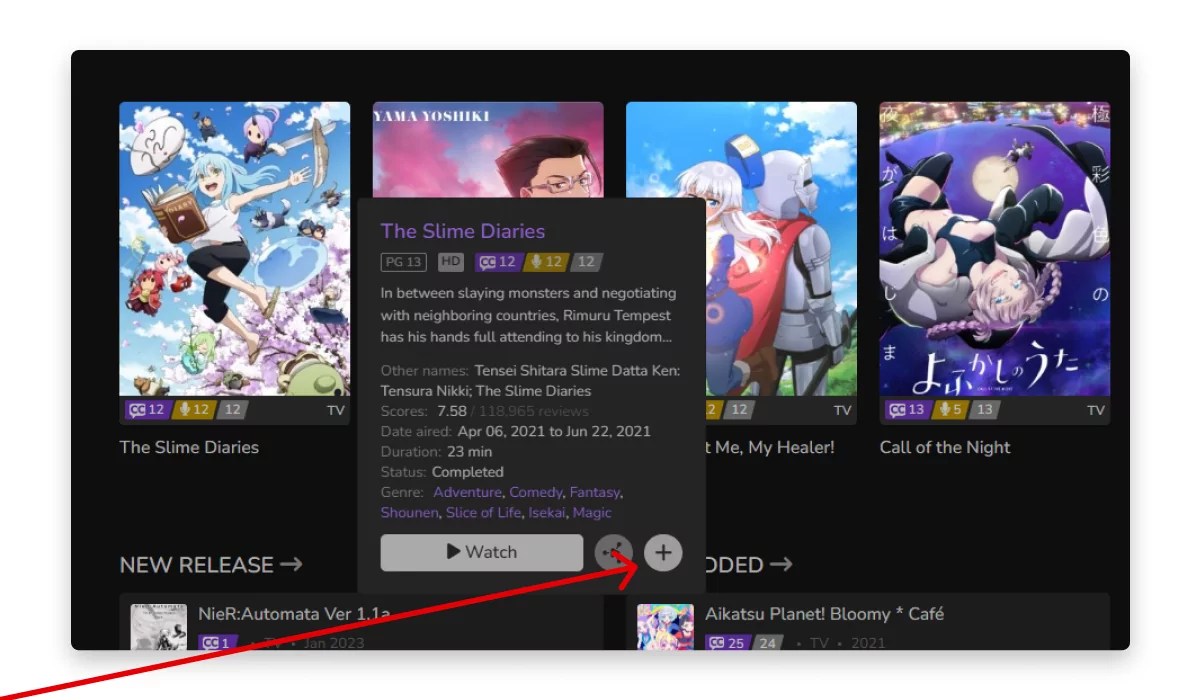Click the Completed status text
The width and height of the screenshot is (1200, 700).
468,472
